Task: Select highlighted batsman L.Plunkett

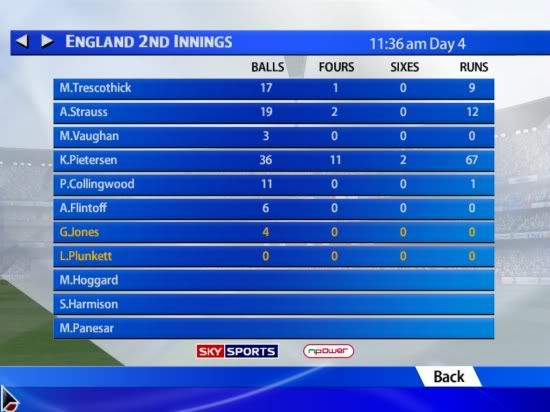Action: pos(274,257)
